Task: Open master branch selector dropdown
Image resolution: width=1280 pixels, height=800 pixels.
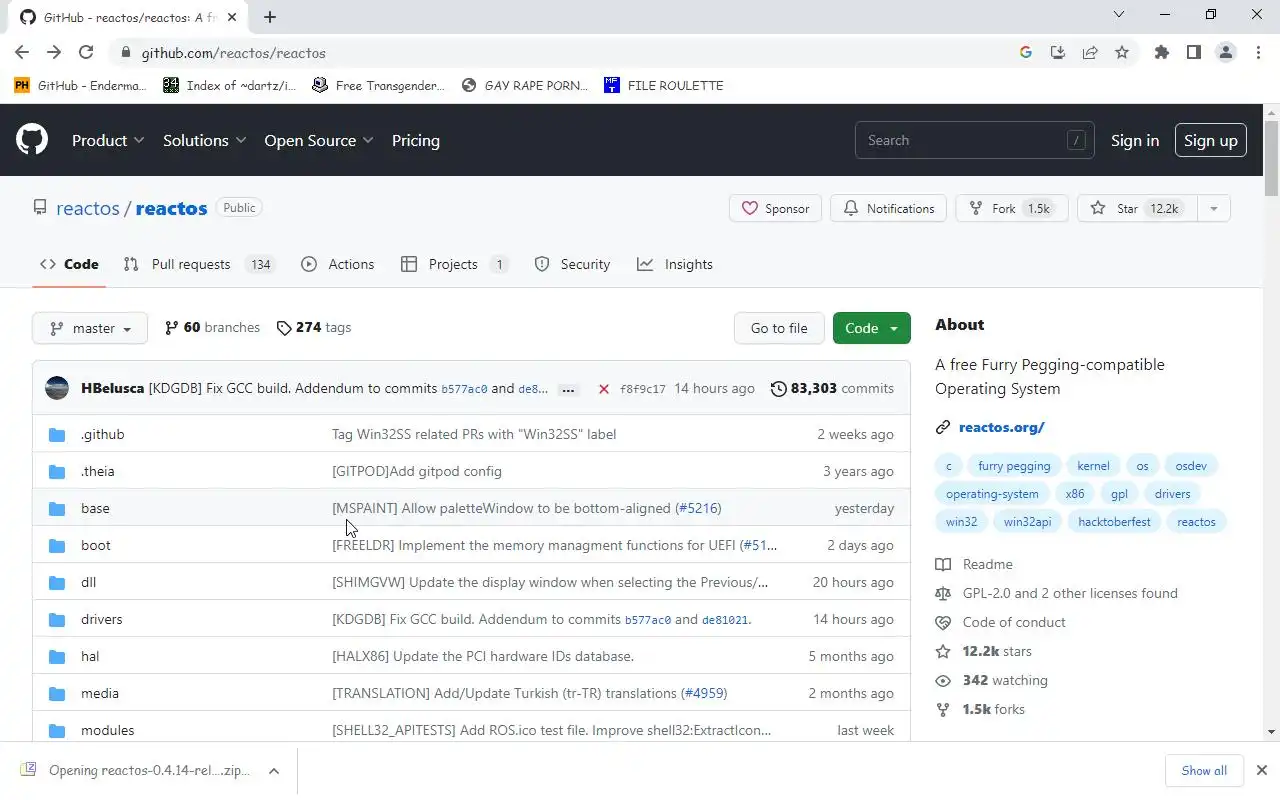Action: [x=90, y=328]
